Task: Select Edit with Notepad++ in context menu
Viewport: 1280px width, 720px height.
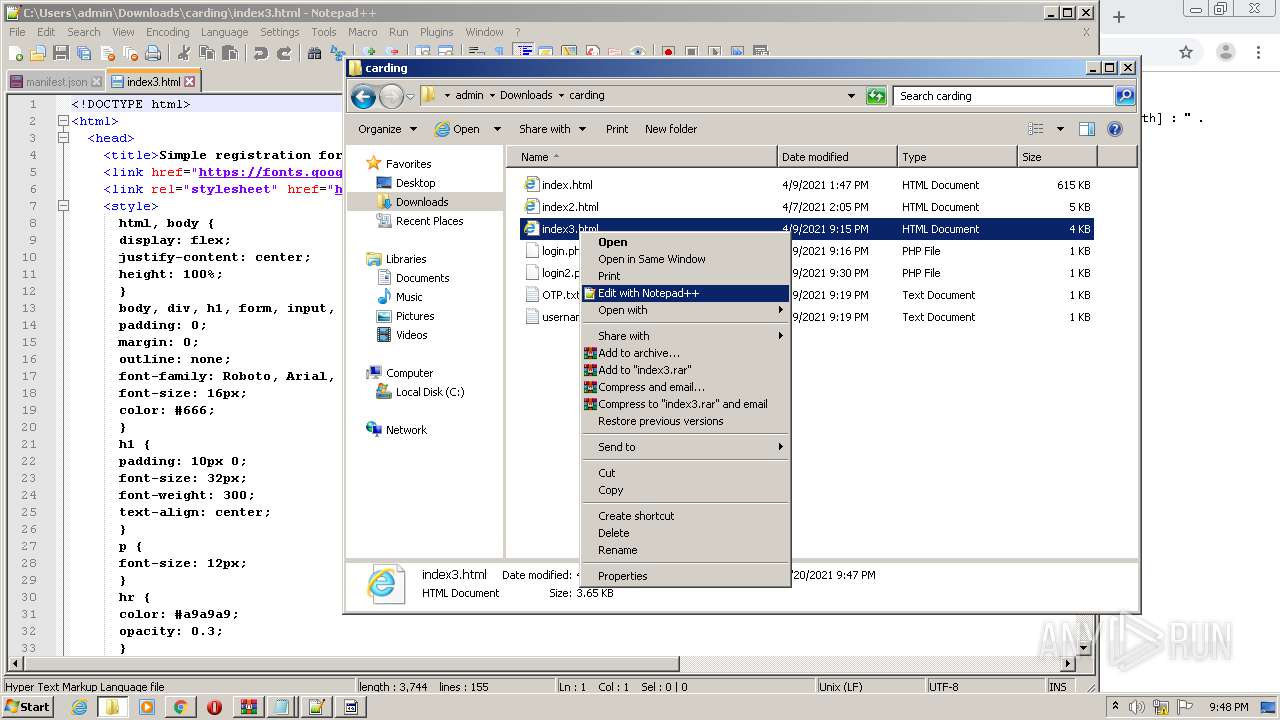Action: pos(686,293)
